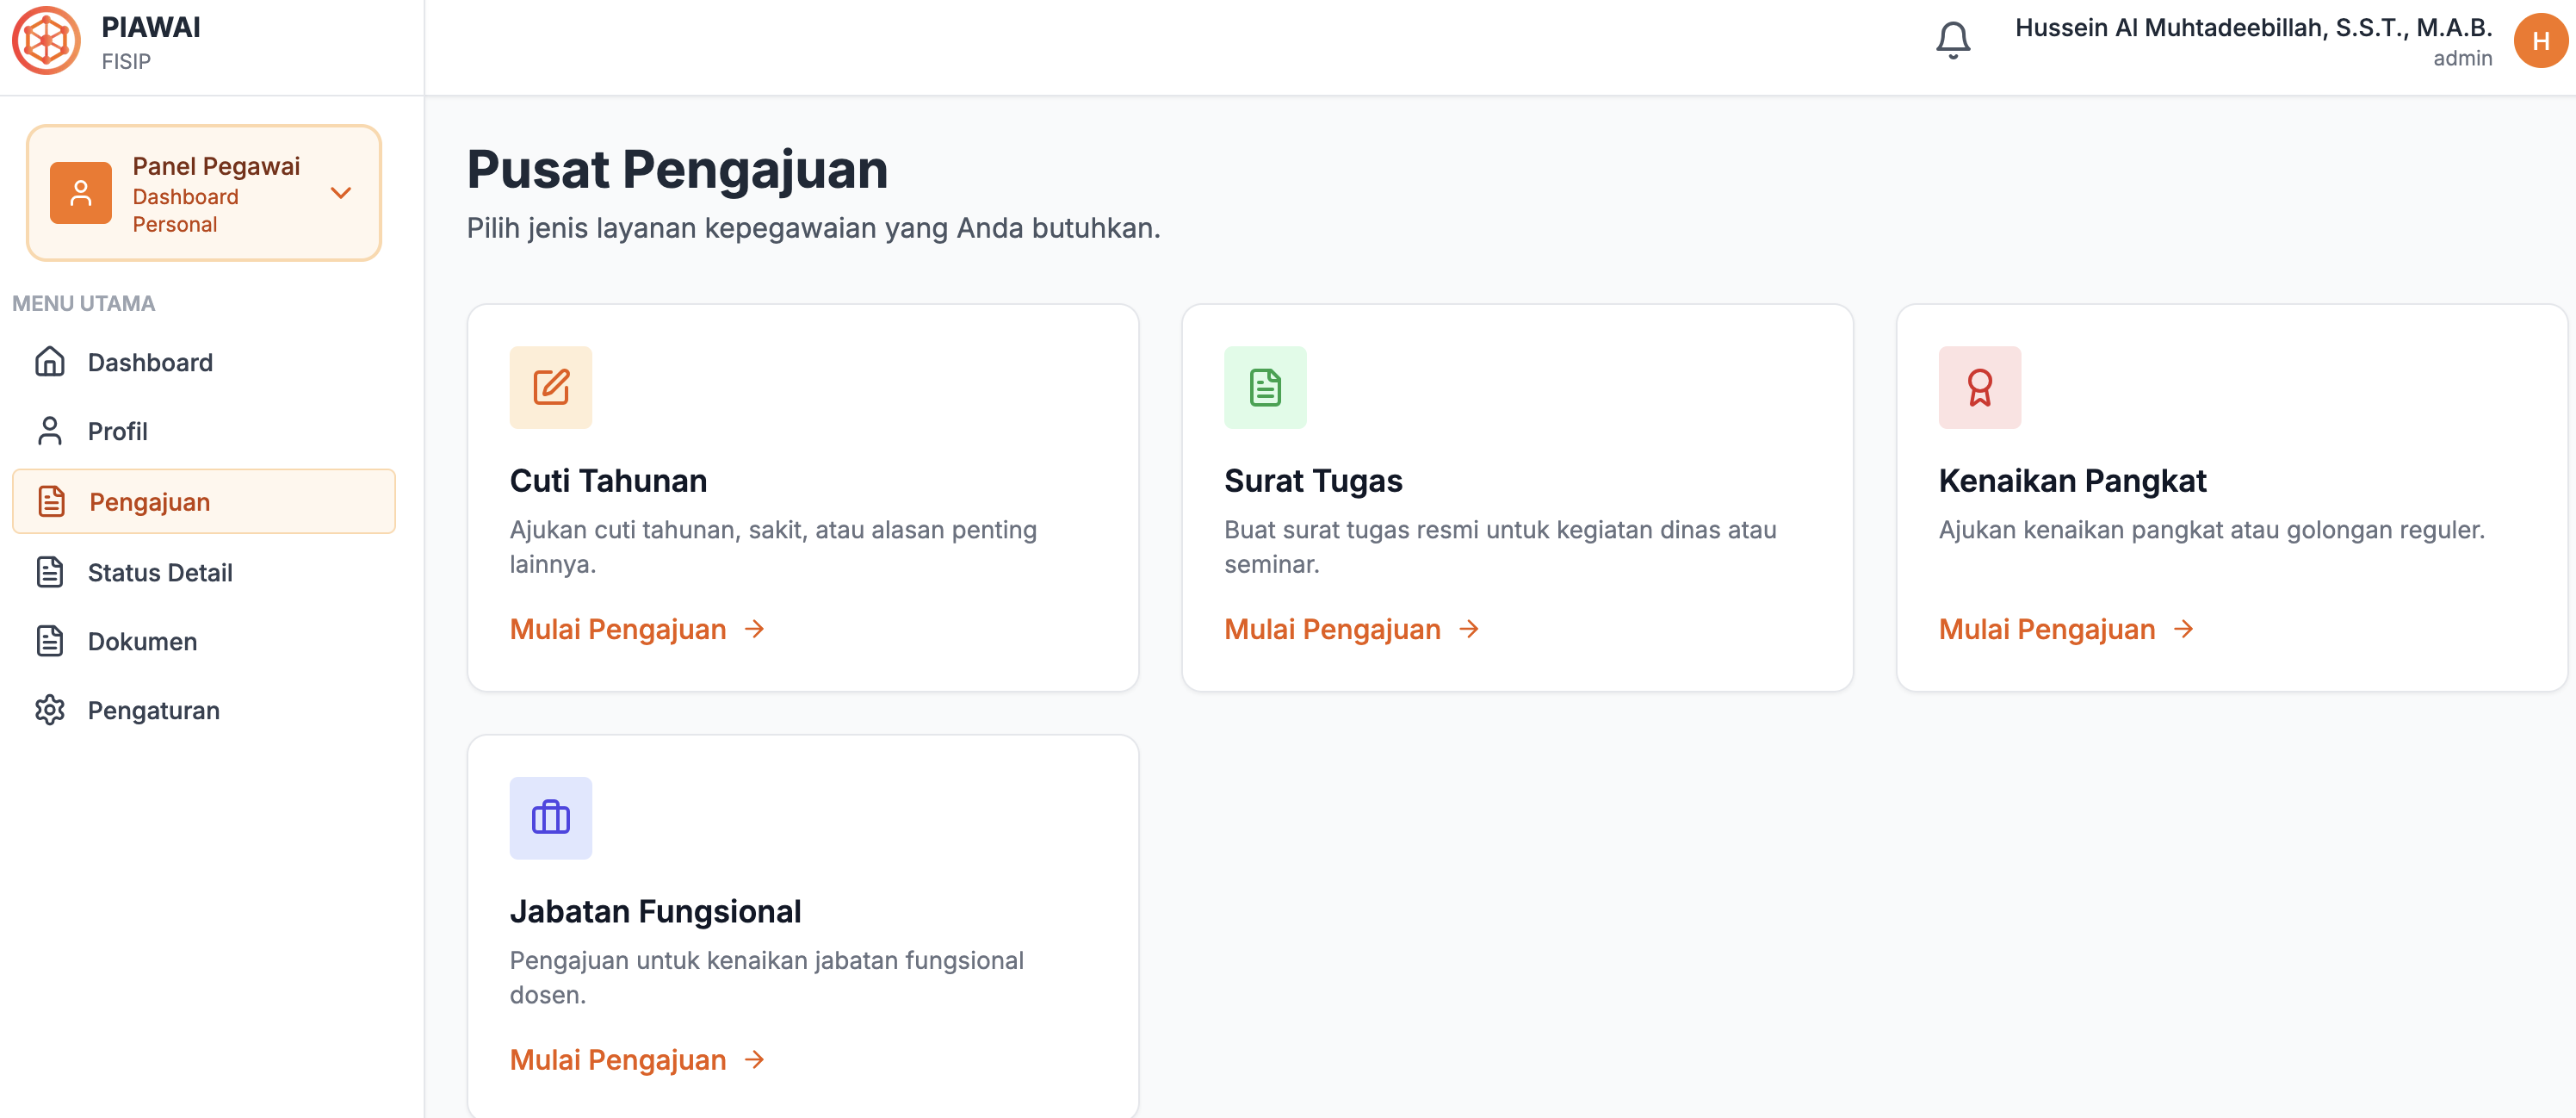2576x1118 pixels.
Task: Click the Panel Pegawai orange person icon
Action: pos(81,193)
